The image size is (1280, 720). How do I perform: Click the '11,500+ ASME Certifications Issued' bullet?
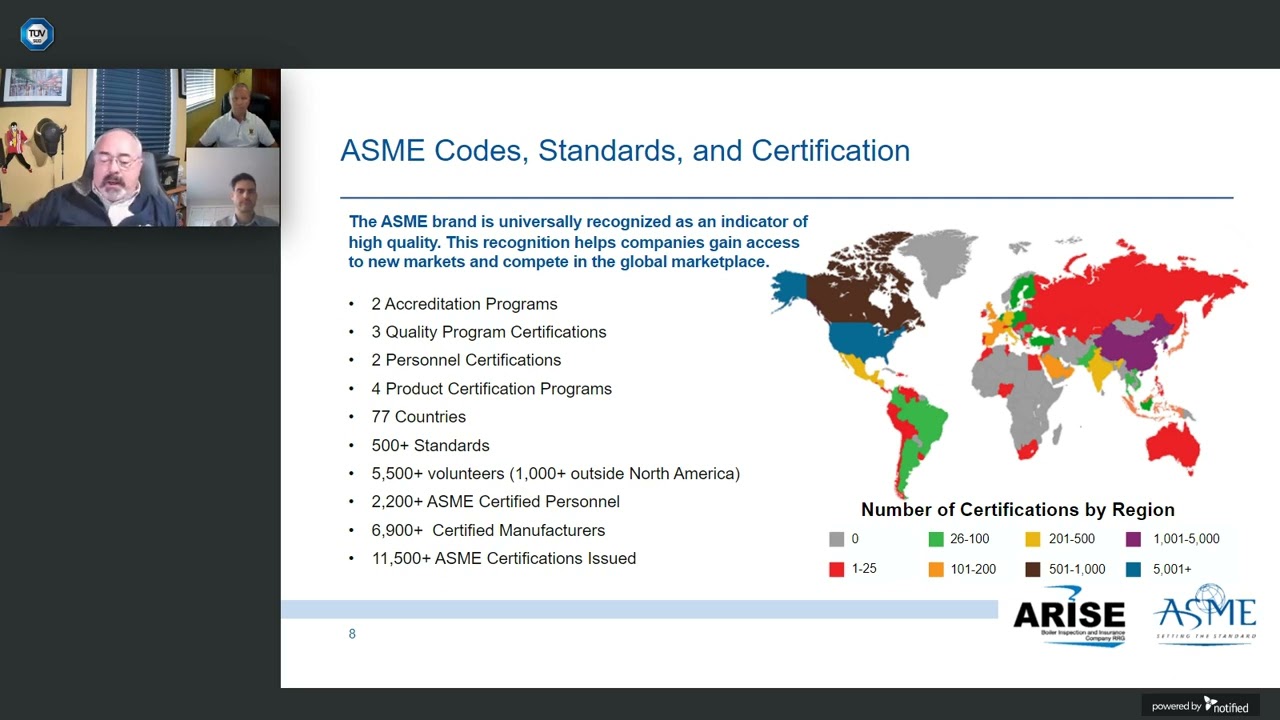(503, 559)
